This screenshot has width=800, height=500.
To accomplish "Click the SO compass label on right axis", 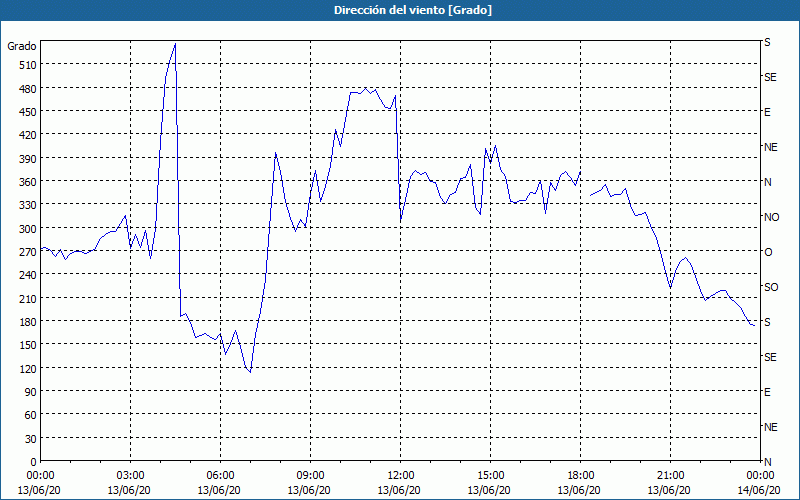I will (771, 287).
